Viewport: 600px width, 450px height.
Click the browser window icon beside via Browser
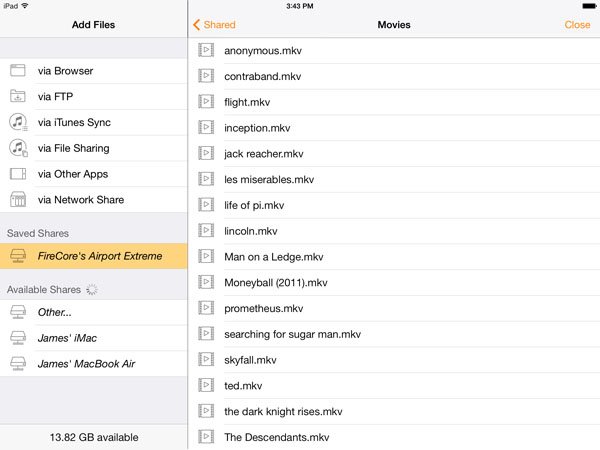pyautogui.click(x=18, y=70)
